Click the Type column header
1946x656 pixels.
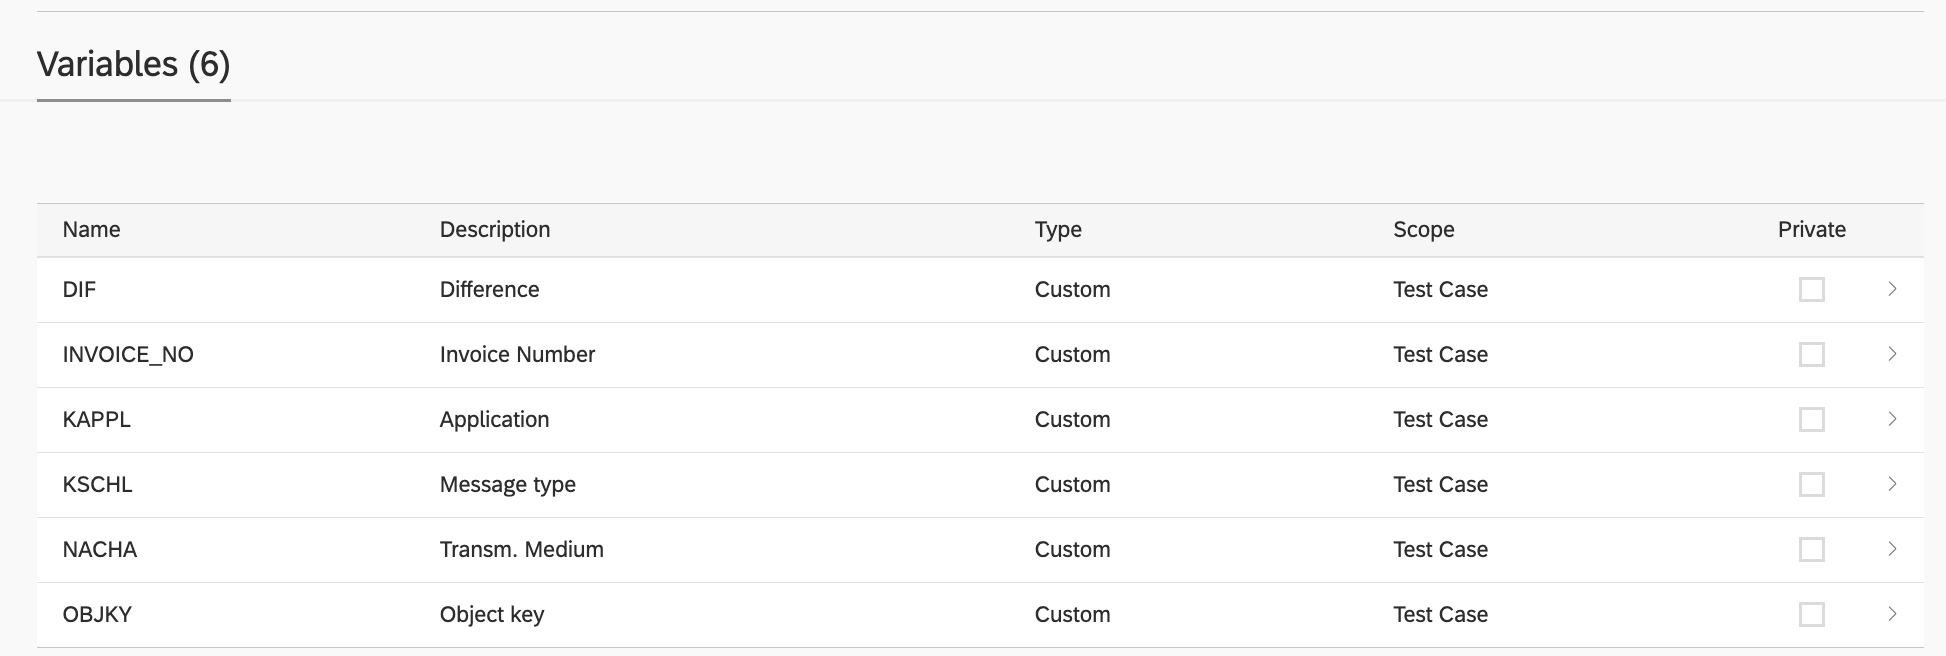click(x=1058, y=230)
